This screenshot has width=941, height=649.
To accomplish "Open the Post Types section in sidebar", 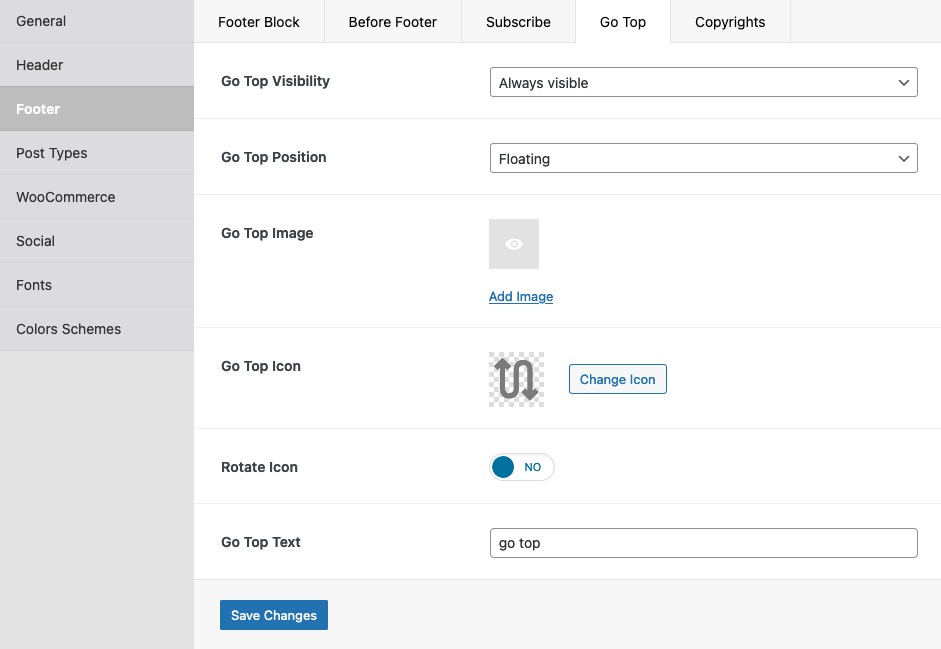I will 97,153.
